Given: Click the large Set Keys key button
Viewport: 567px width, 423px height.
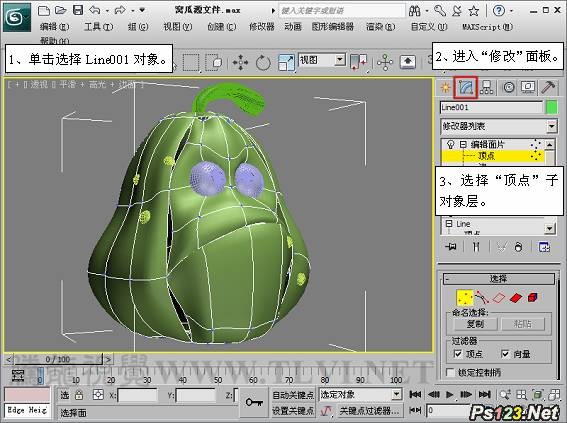Looking at the screenshot, I should point(254,402).
